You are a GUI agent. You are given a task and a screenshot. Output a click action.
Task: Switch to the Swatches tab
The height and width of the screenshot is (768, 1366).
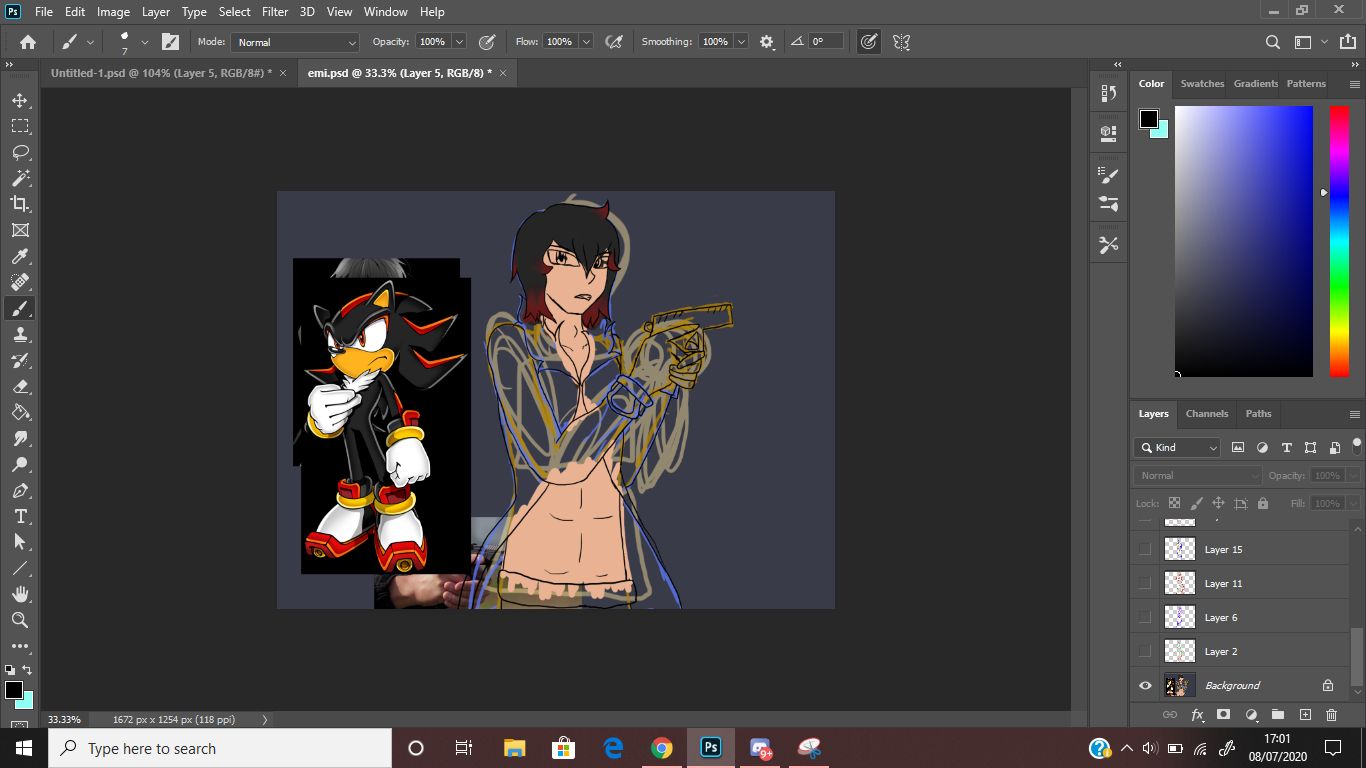(1202, 84)
